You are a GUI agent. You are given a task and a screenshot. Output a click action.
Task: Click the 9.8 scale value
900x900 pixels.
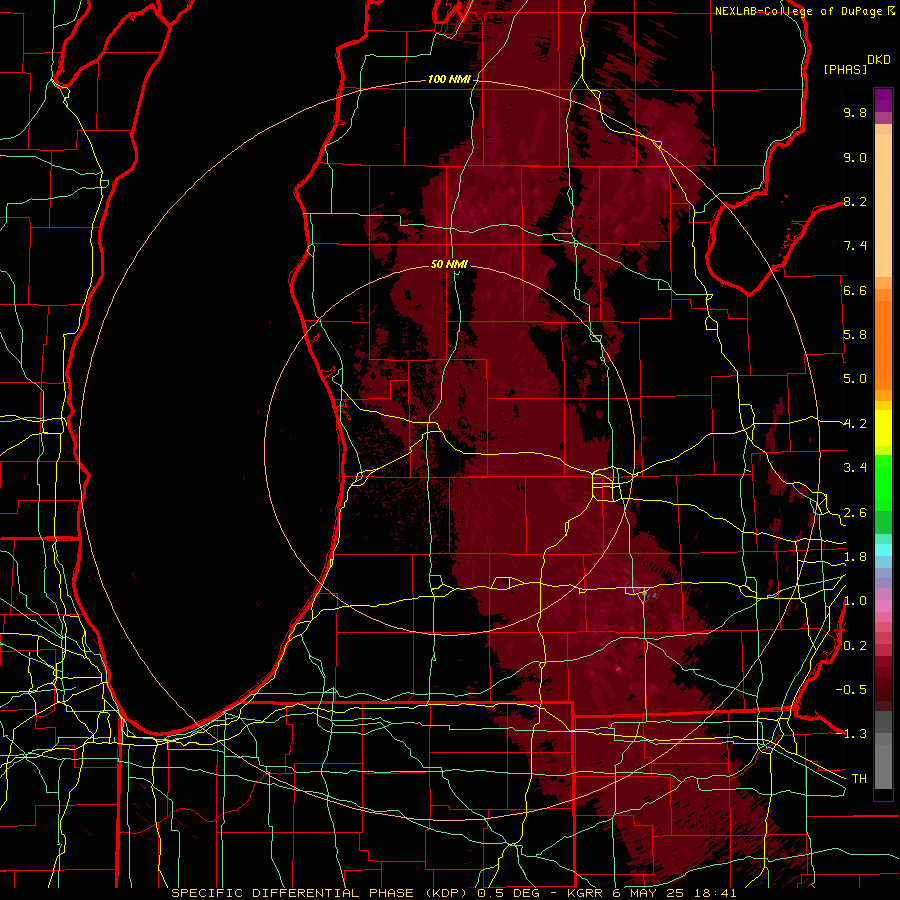pos(855,112)
